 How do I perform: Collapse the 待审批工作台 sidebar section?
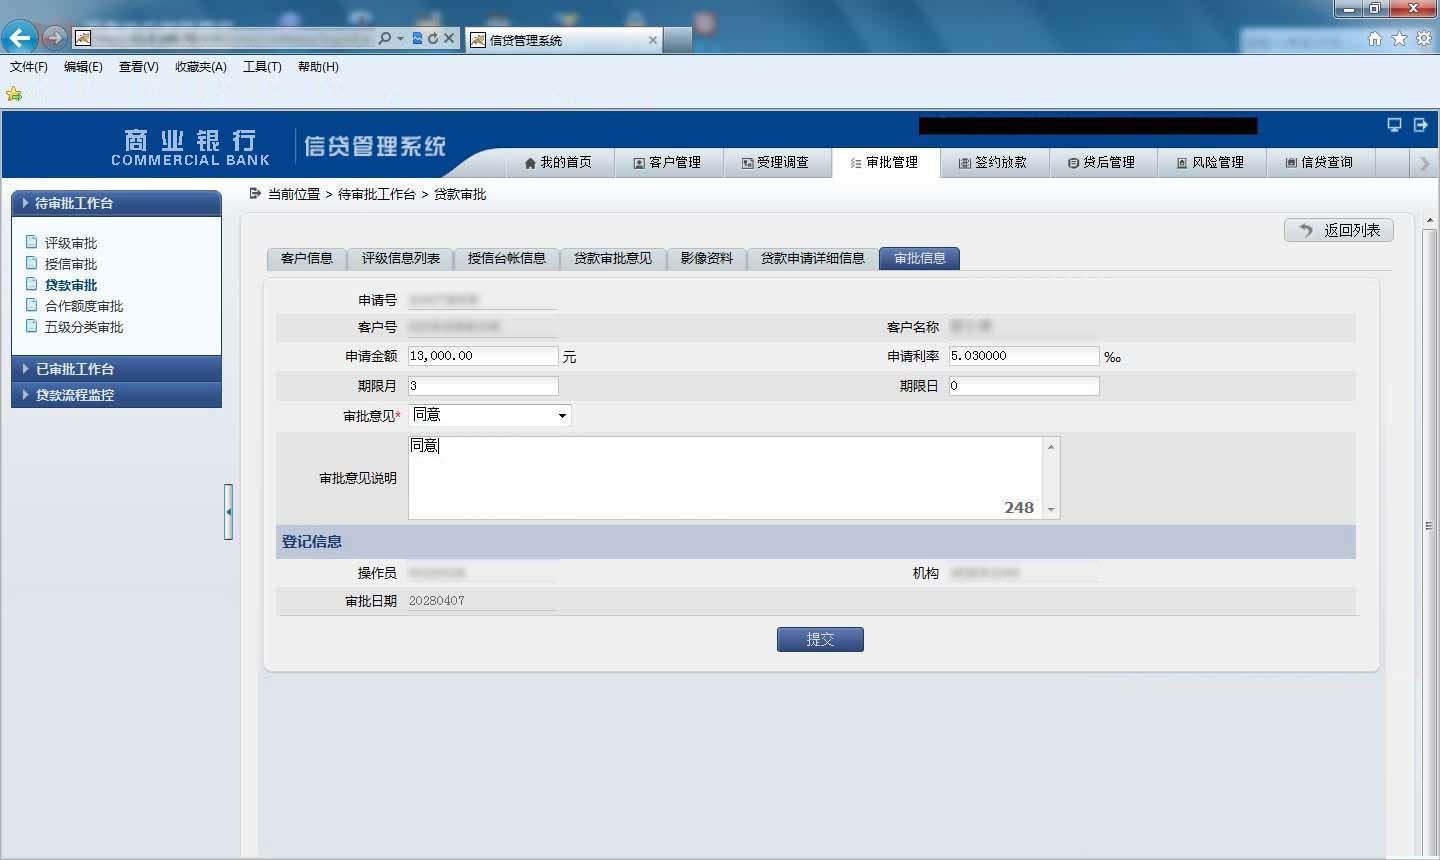[x=116, y=203]
